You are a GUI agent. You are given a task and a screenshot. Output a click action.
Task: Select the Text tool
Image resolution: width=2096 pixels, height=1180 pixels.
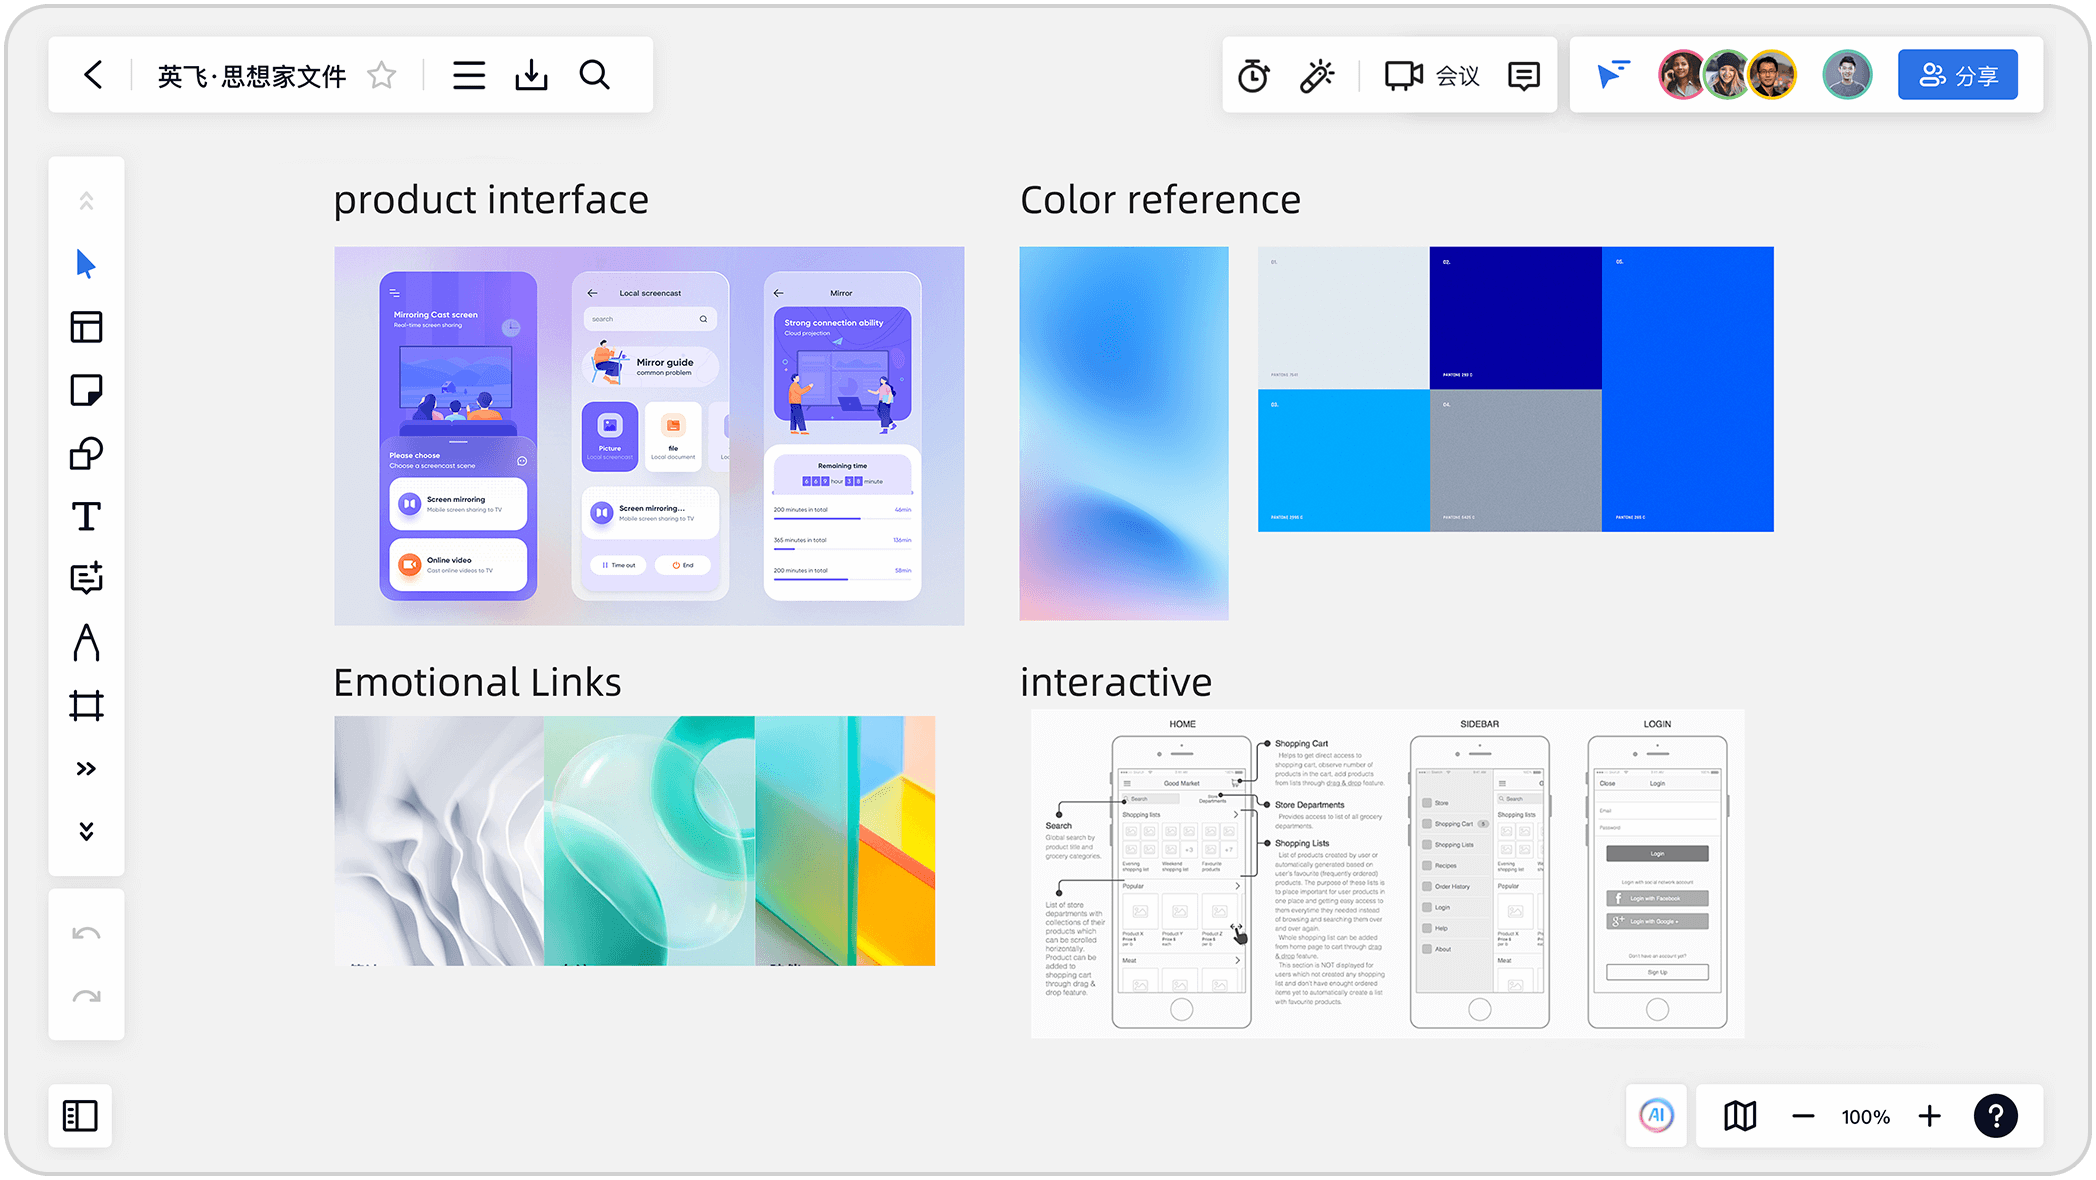[x=86, y=516]
